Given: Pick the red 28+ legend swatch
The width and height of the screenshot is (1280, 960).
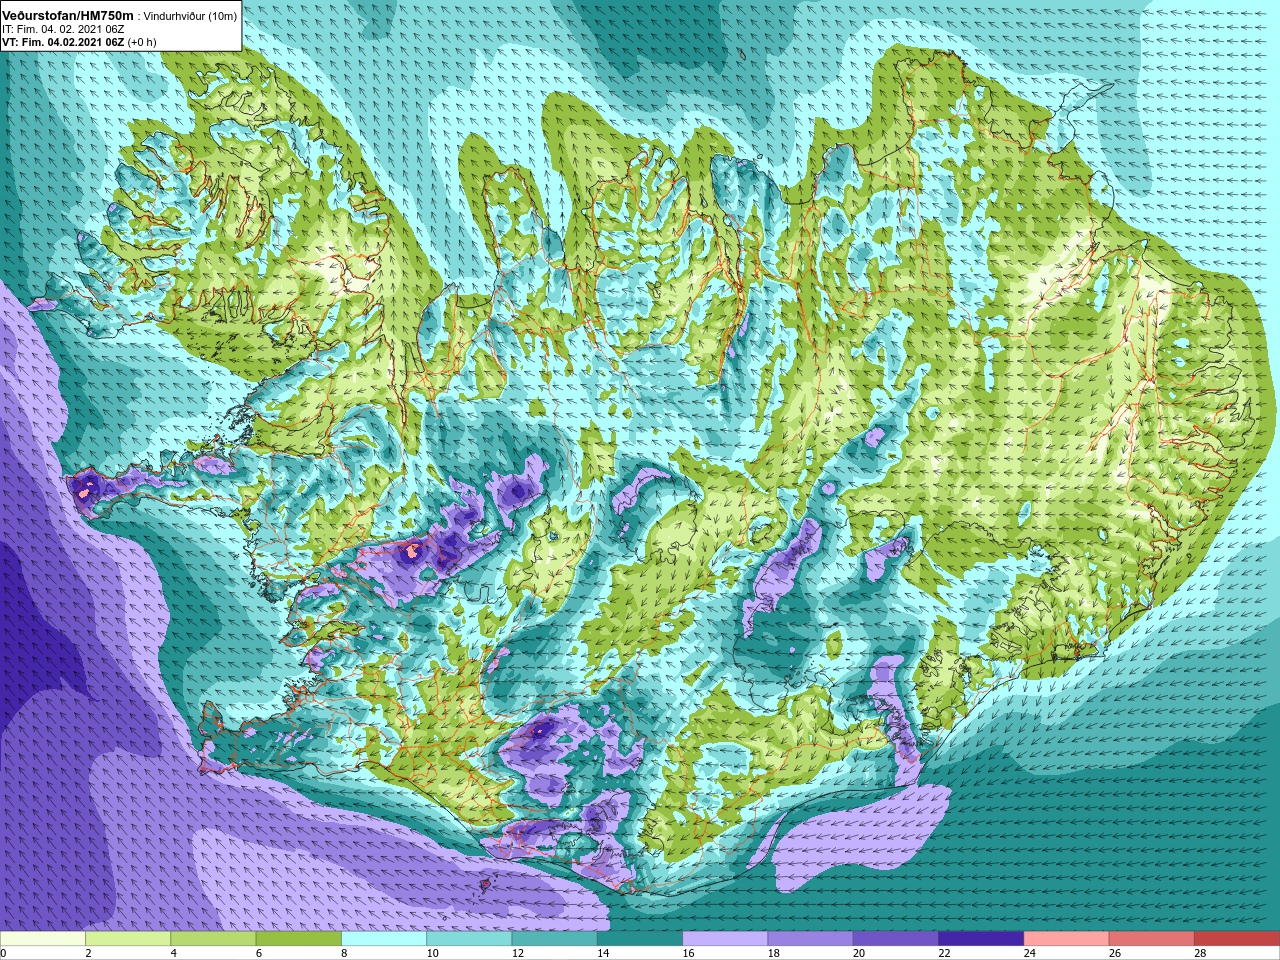Looking at the screenshot, I should (1237, 939).
